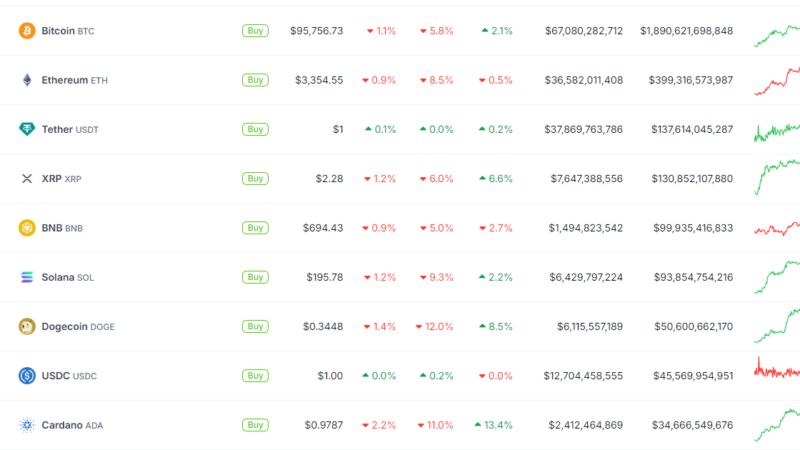Click the USDC row Buy button
The image size is (800, 450).
pos(255,376)
